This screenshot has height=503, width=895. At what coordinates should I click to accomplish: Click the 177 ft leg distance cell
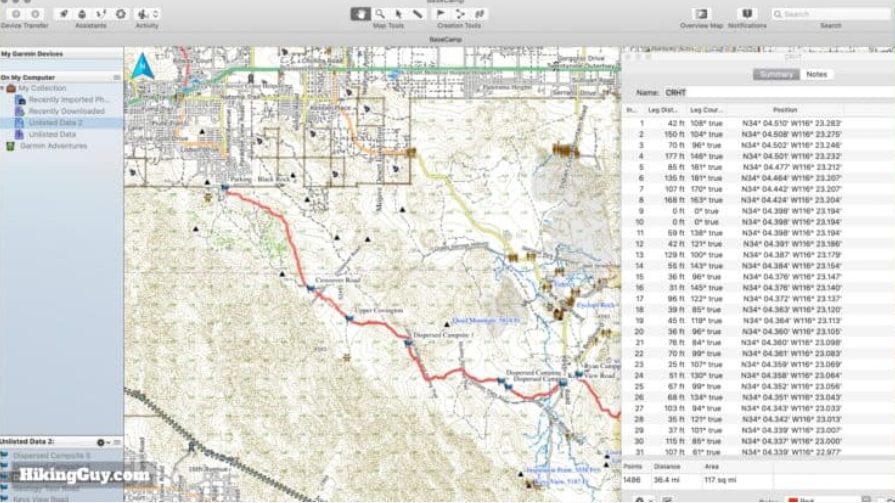(x=675, y=156)
